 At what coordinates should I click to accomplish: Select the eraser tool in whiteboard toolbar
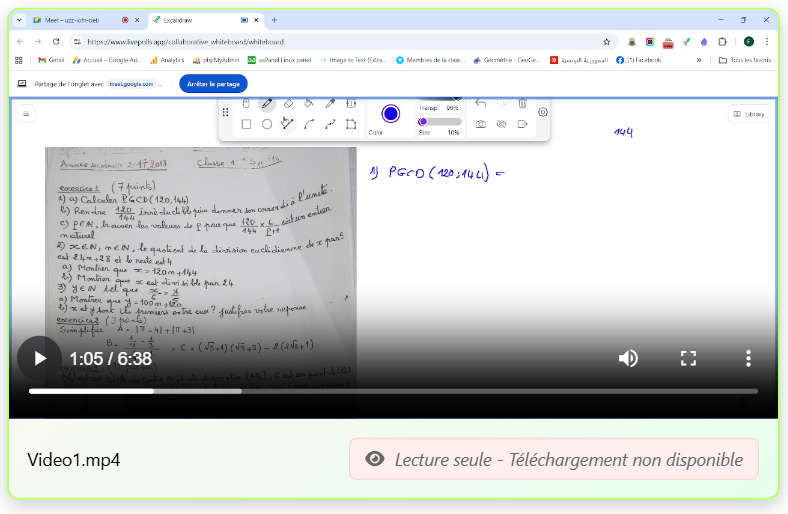click(288, 104)
